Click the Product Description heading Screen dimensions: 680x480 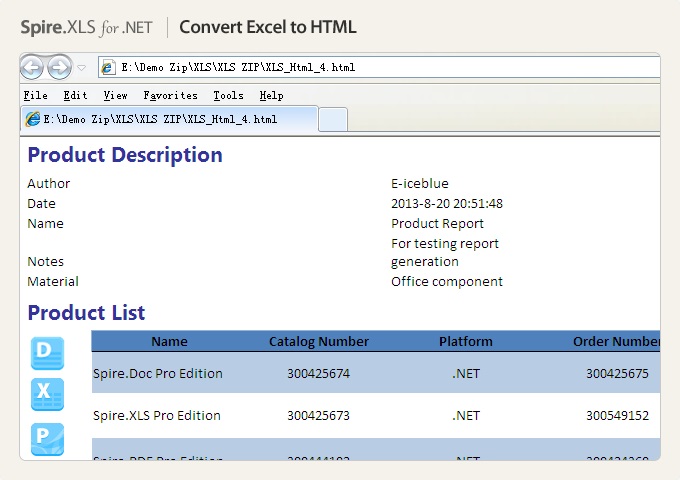click(x=125, y=155)
